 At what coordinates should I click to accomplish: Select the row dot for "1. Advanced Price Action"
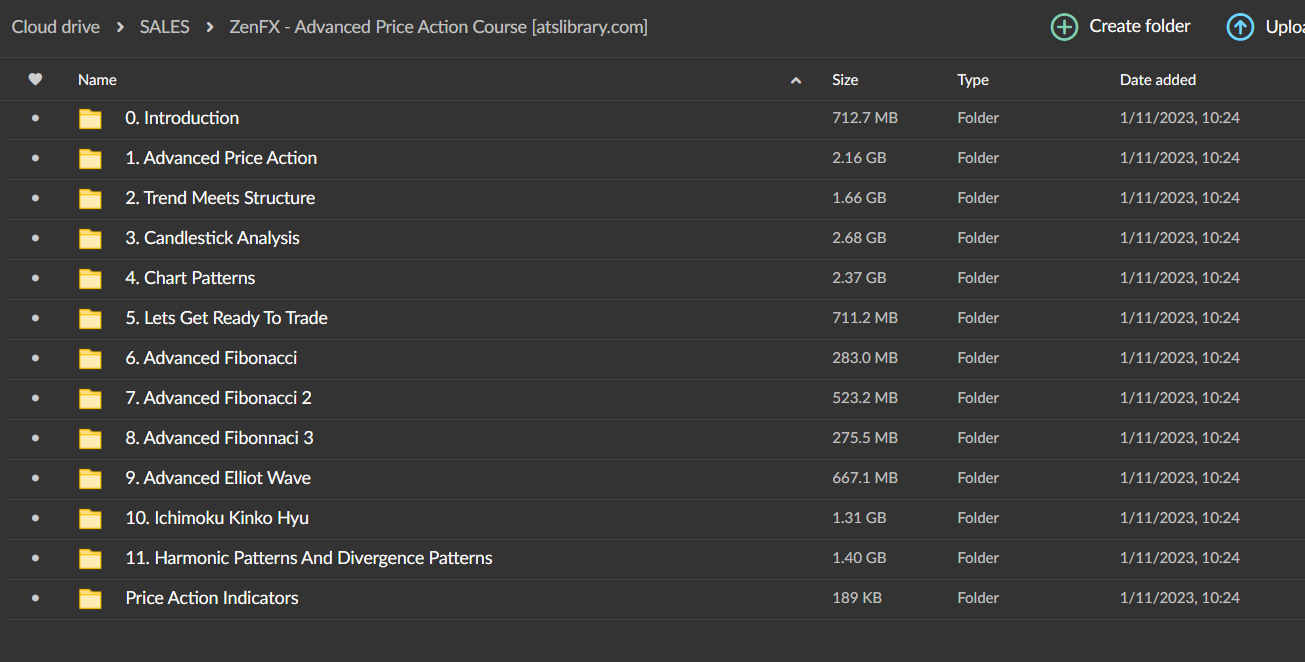click(35, 158)
